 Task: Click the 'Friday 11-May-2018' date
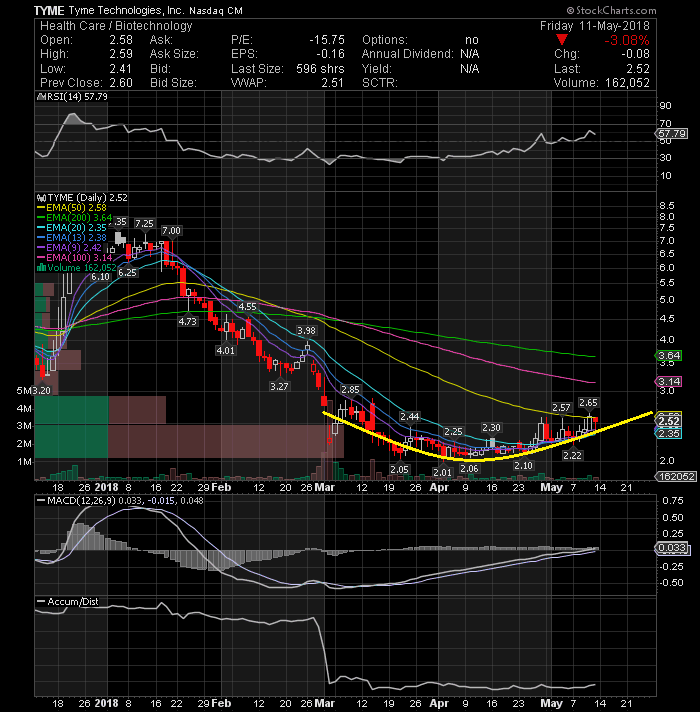point(595,26)
